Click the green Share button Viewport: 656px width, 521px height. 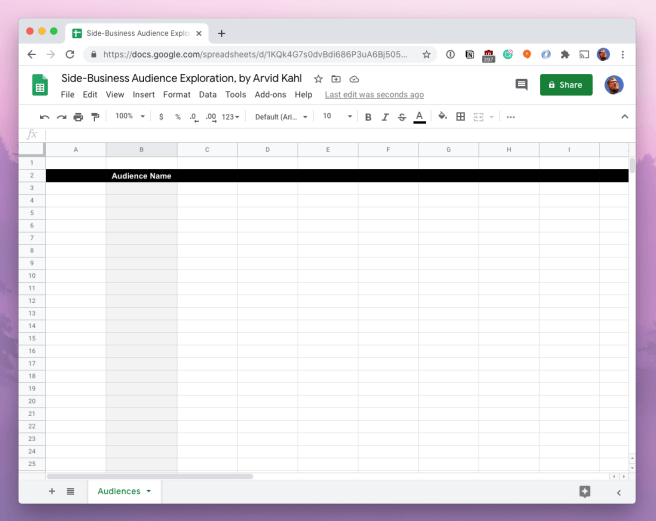point(566,85)
